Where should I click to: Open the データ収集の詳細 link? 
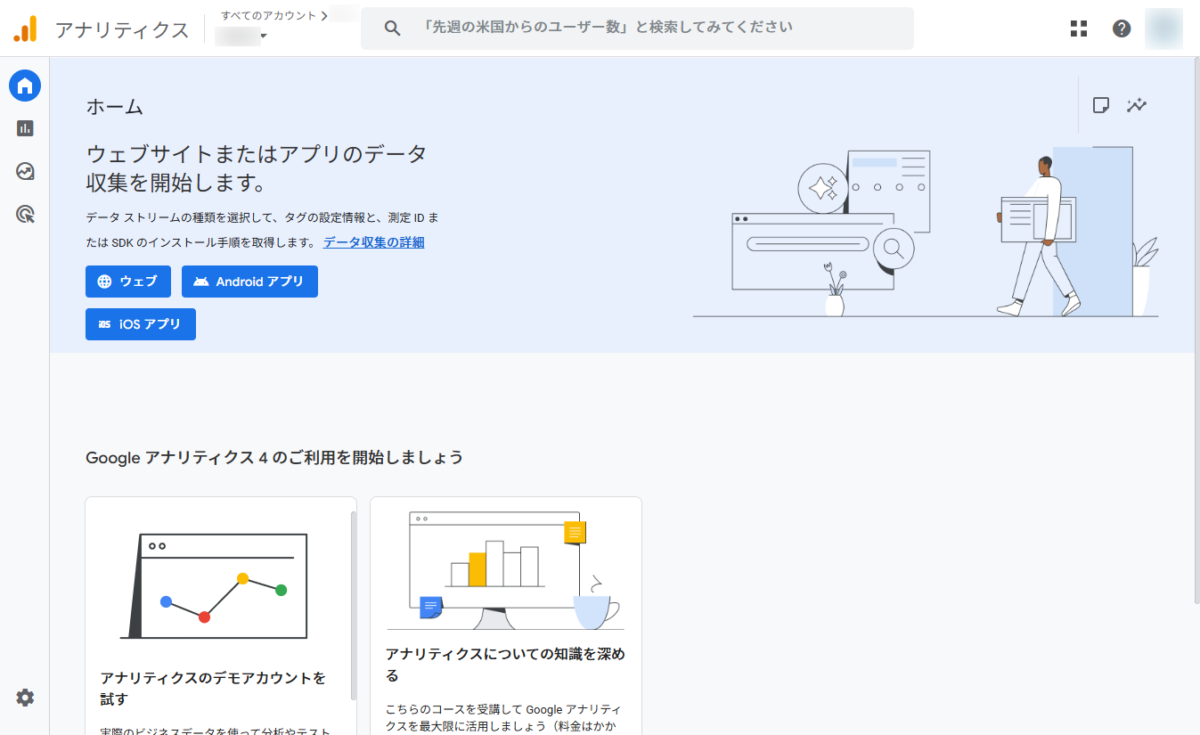click(373, 242)
